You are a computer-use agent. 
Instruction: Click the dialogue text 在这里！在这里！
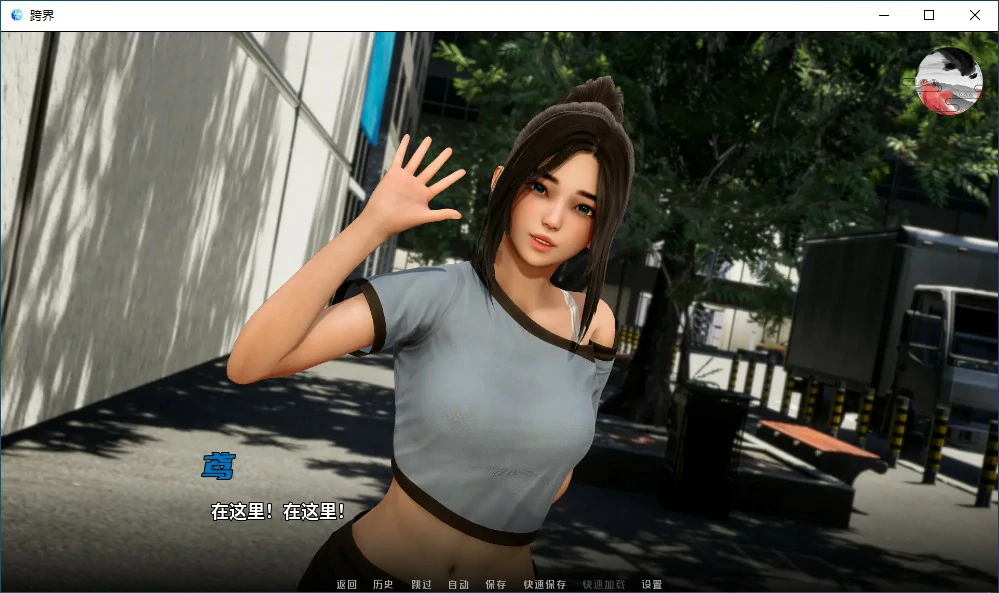pyautogui.click(x=278, y=511)
